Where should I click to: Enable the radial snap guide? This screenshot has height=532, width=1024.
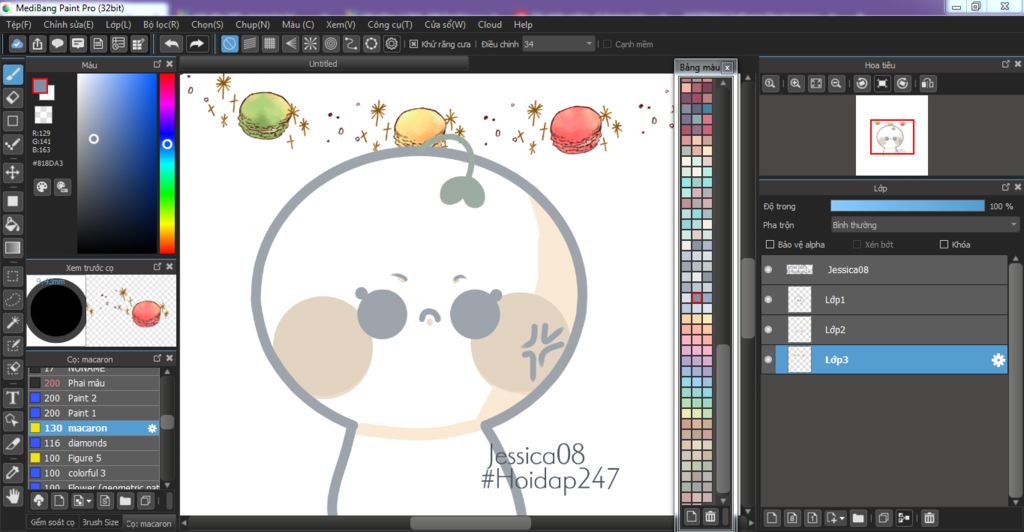point(310,44)
